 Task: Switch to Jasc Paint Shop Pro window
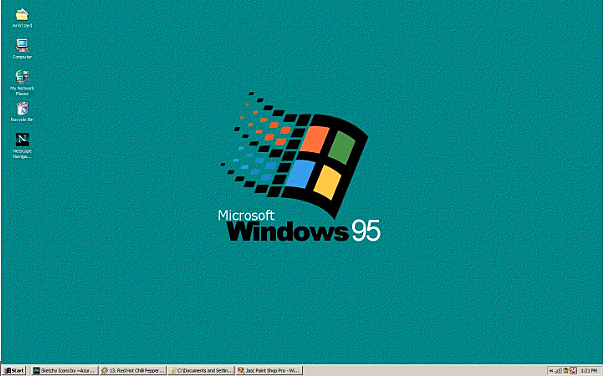(x=269, y=371)
